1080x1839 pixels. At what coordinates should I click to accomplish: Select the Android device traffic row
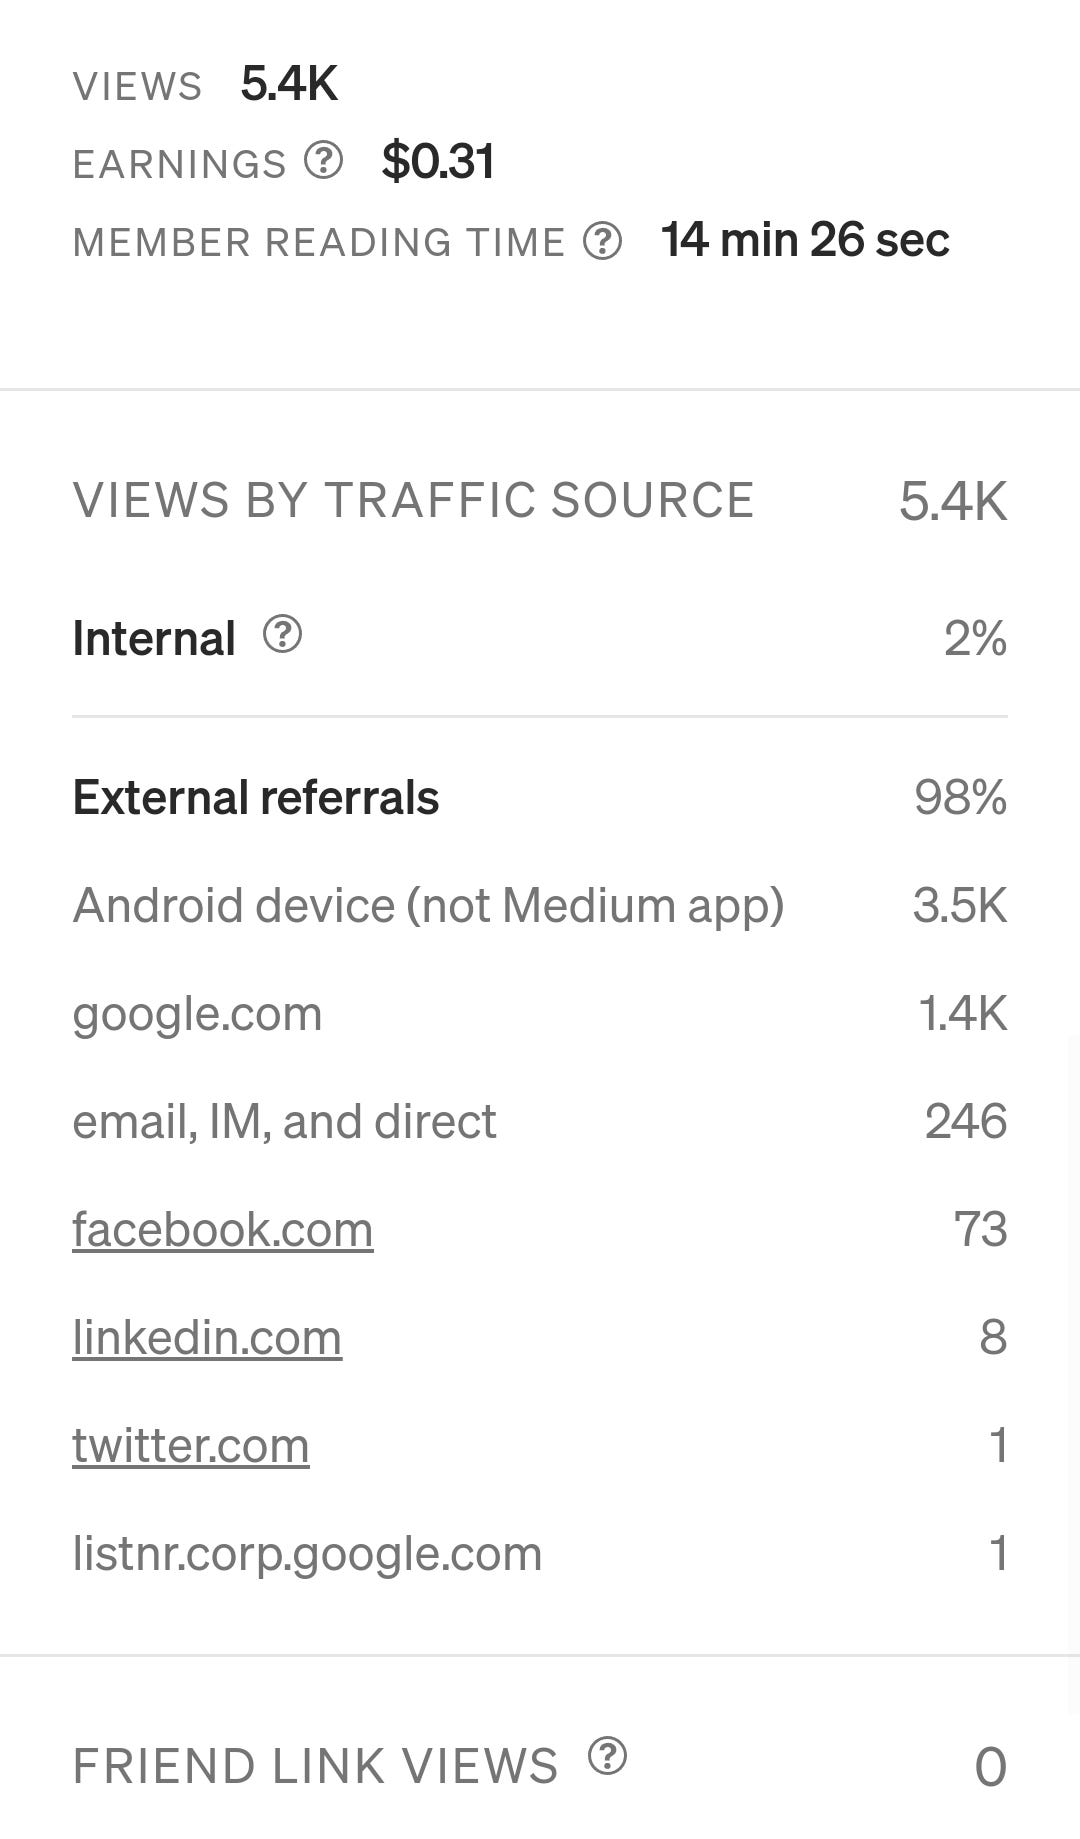(x=428, y=905)
